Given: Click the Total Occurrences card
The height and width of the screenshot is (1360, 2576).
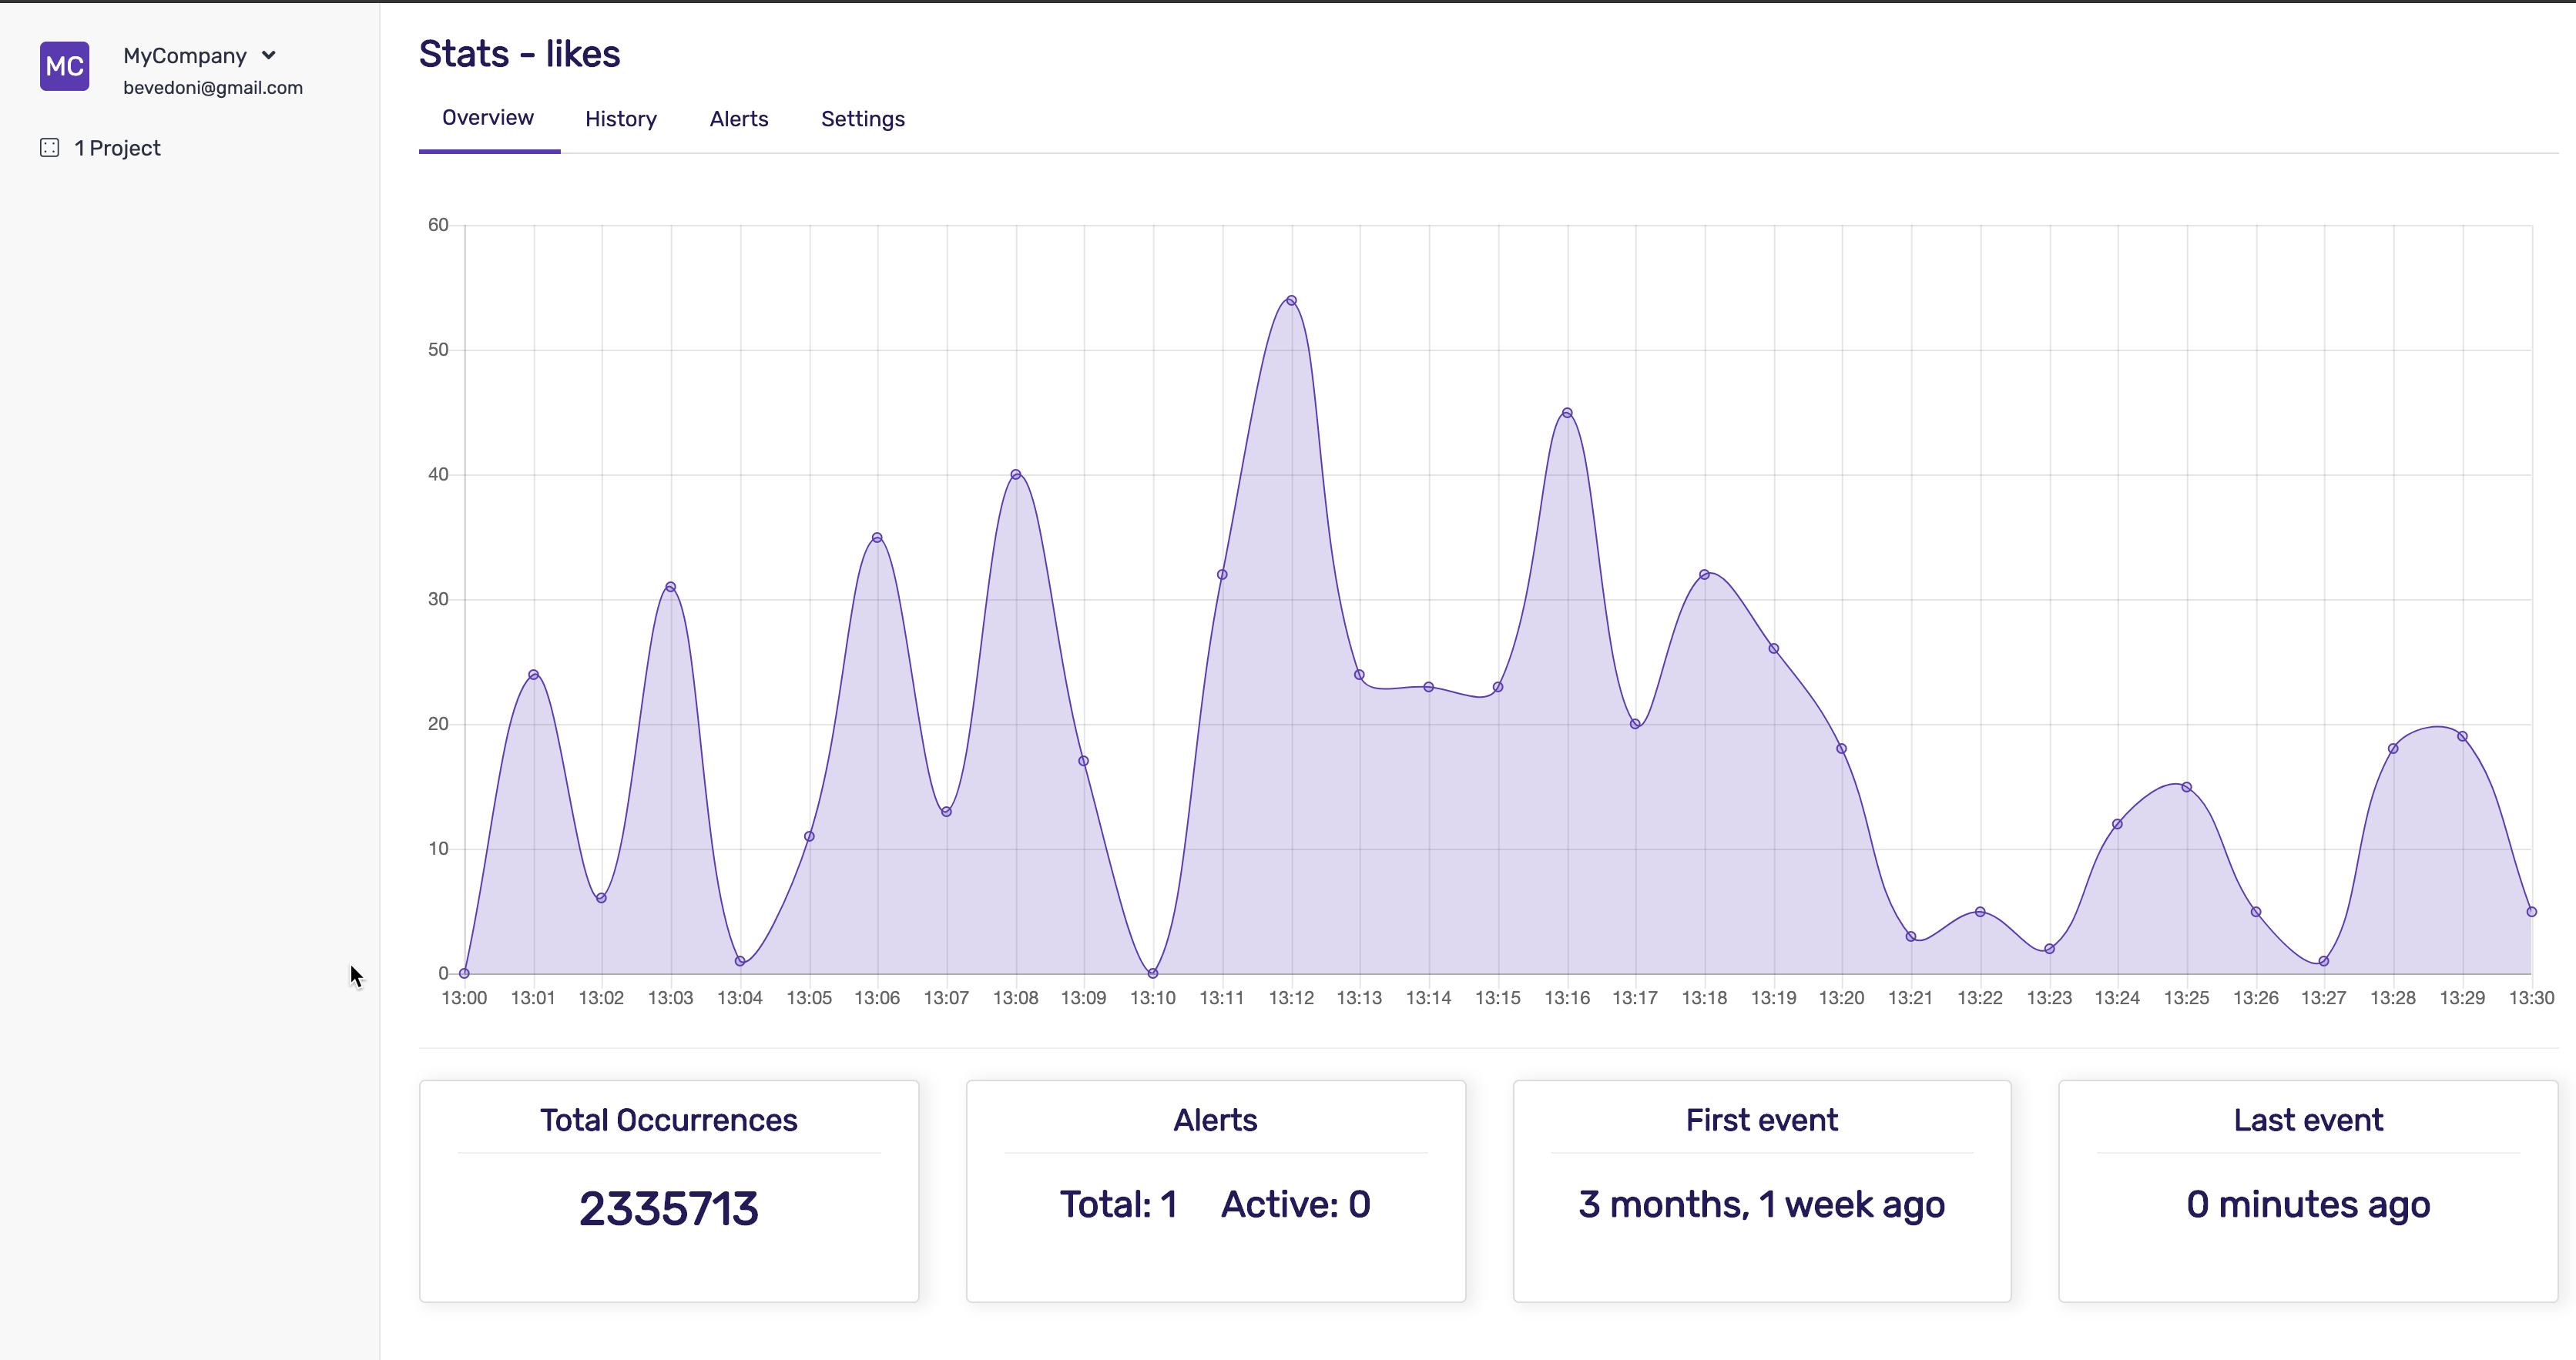Looking at the screenshot, I should click(668, 1190).
